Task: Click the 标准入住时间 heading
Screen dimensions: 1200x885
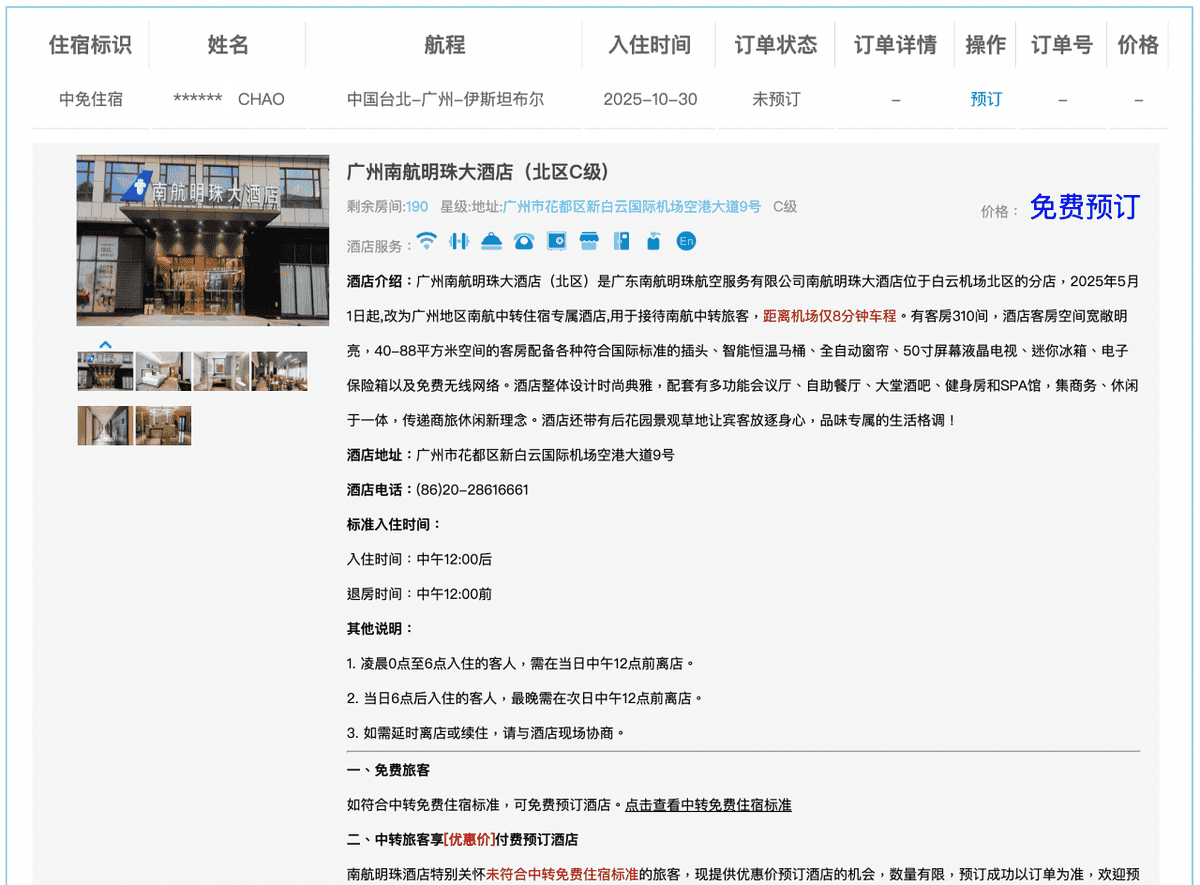Action: (x=395, y=524)
